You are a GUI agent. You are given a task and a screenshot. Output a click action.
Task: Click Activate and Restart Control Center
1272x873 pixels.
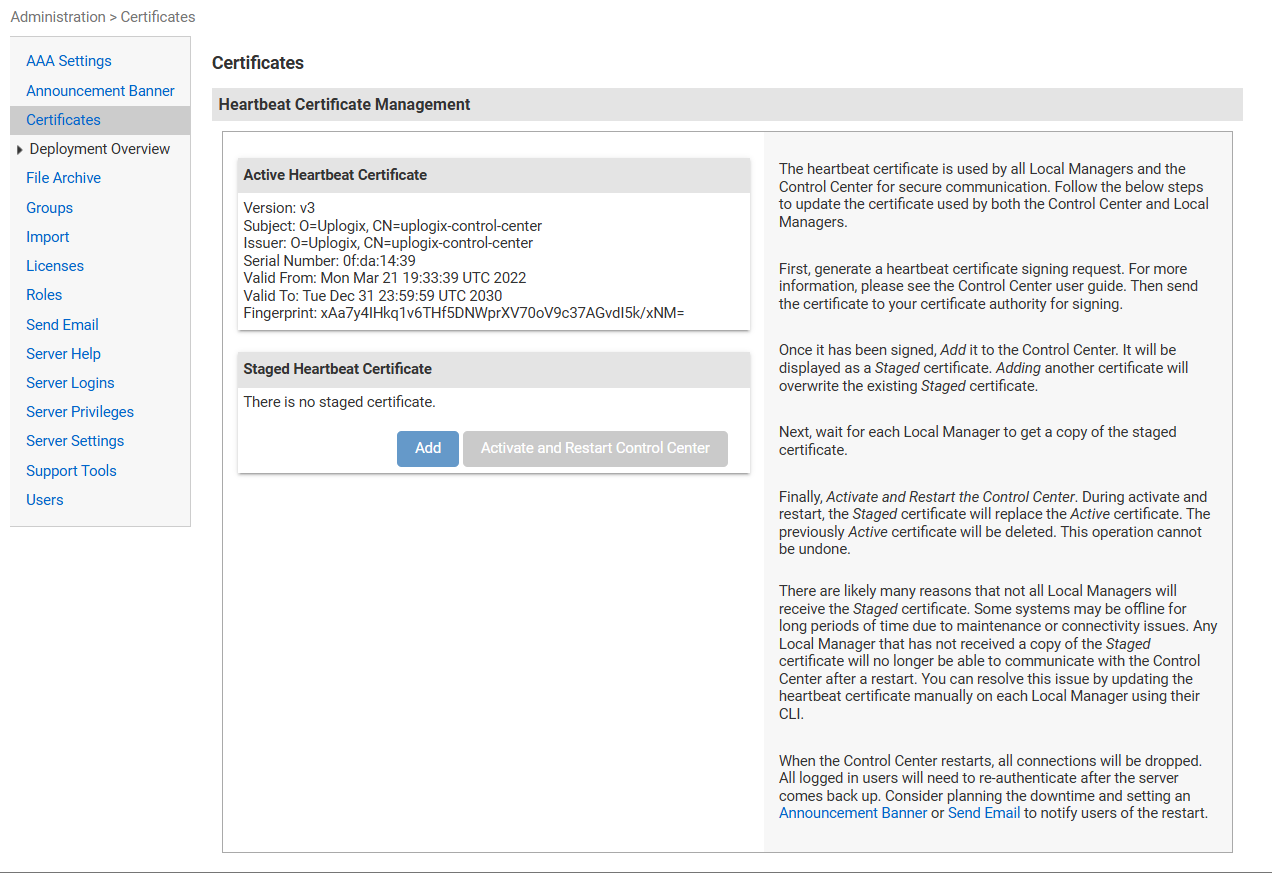pyautogui.click(x=595, y=448)
